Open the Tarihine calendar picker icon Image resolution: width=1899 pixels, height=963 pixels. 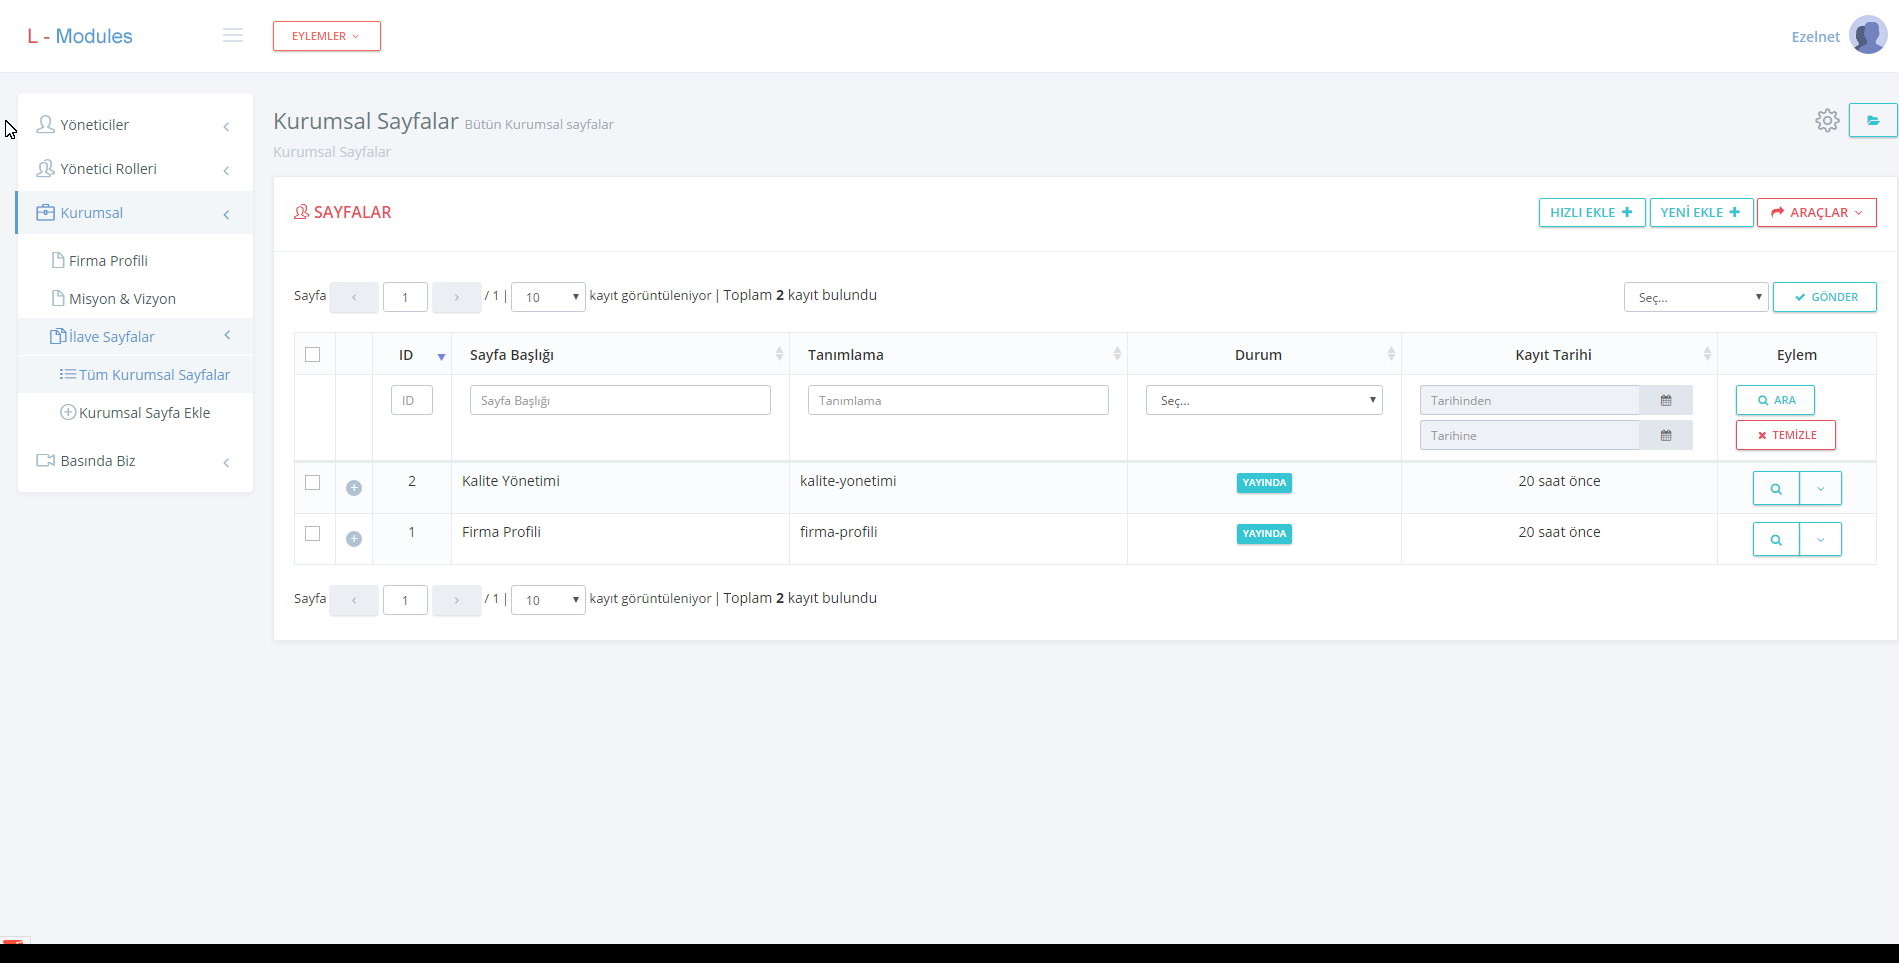click(1666, 435)
